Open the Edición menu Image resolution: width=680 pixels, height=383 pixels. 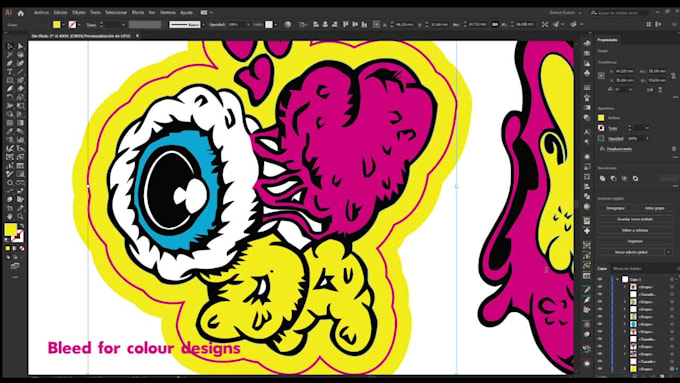(60, 13)
